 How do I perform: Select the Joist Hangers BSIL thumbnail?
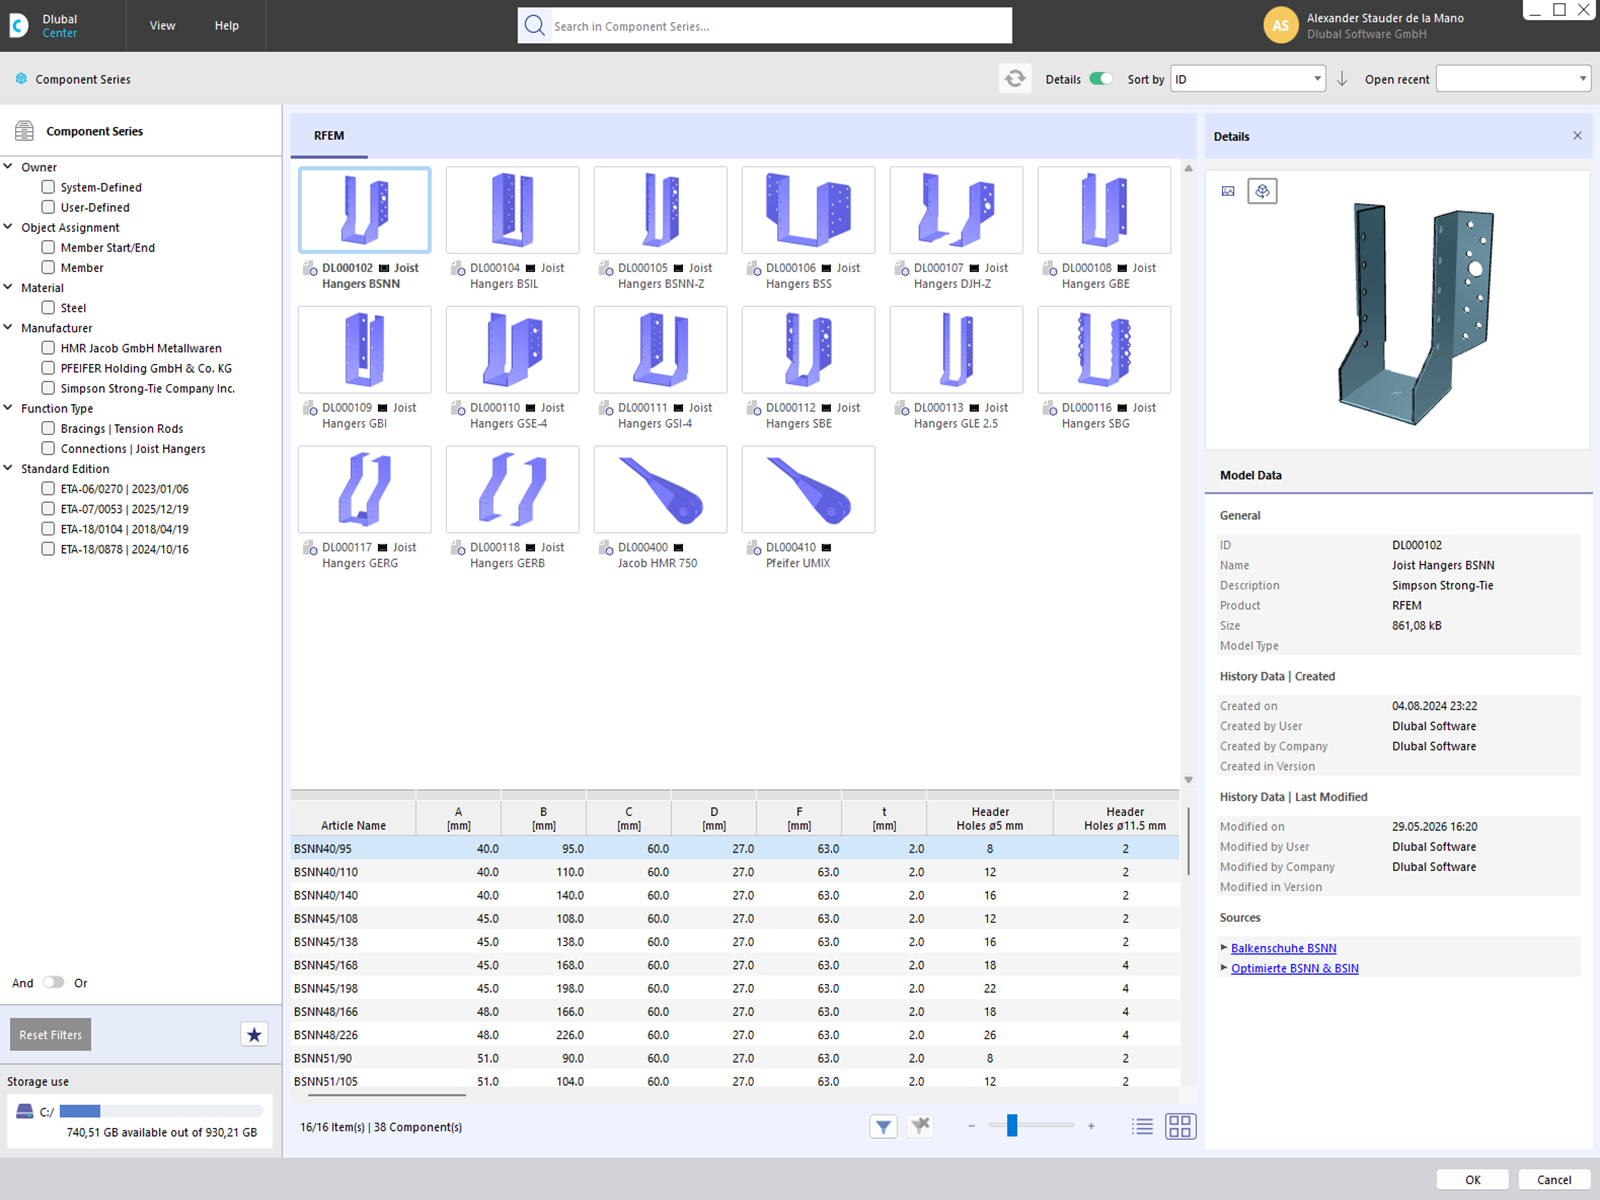click(x=512, y=210)
